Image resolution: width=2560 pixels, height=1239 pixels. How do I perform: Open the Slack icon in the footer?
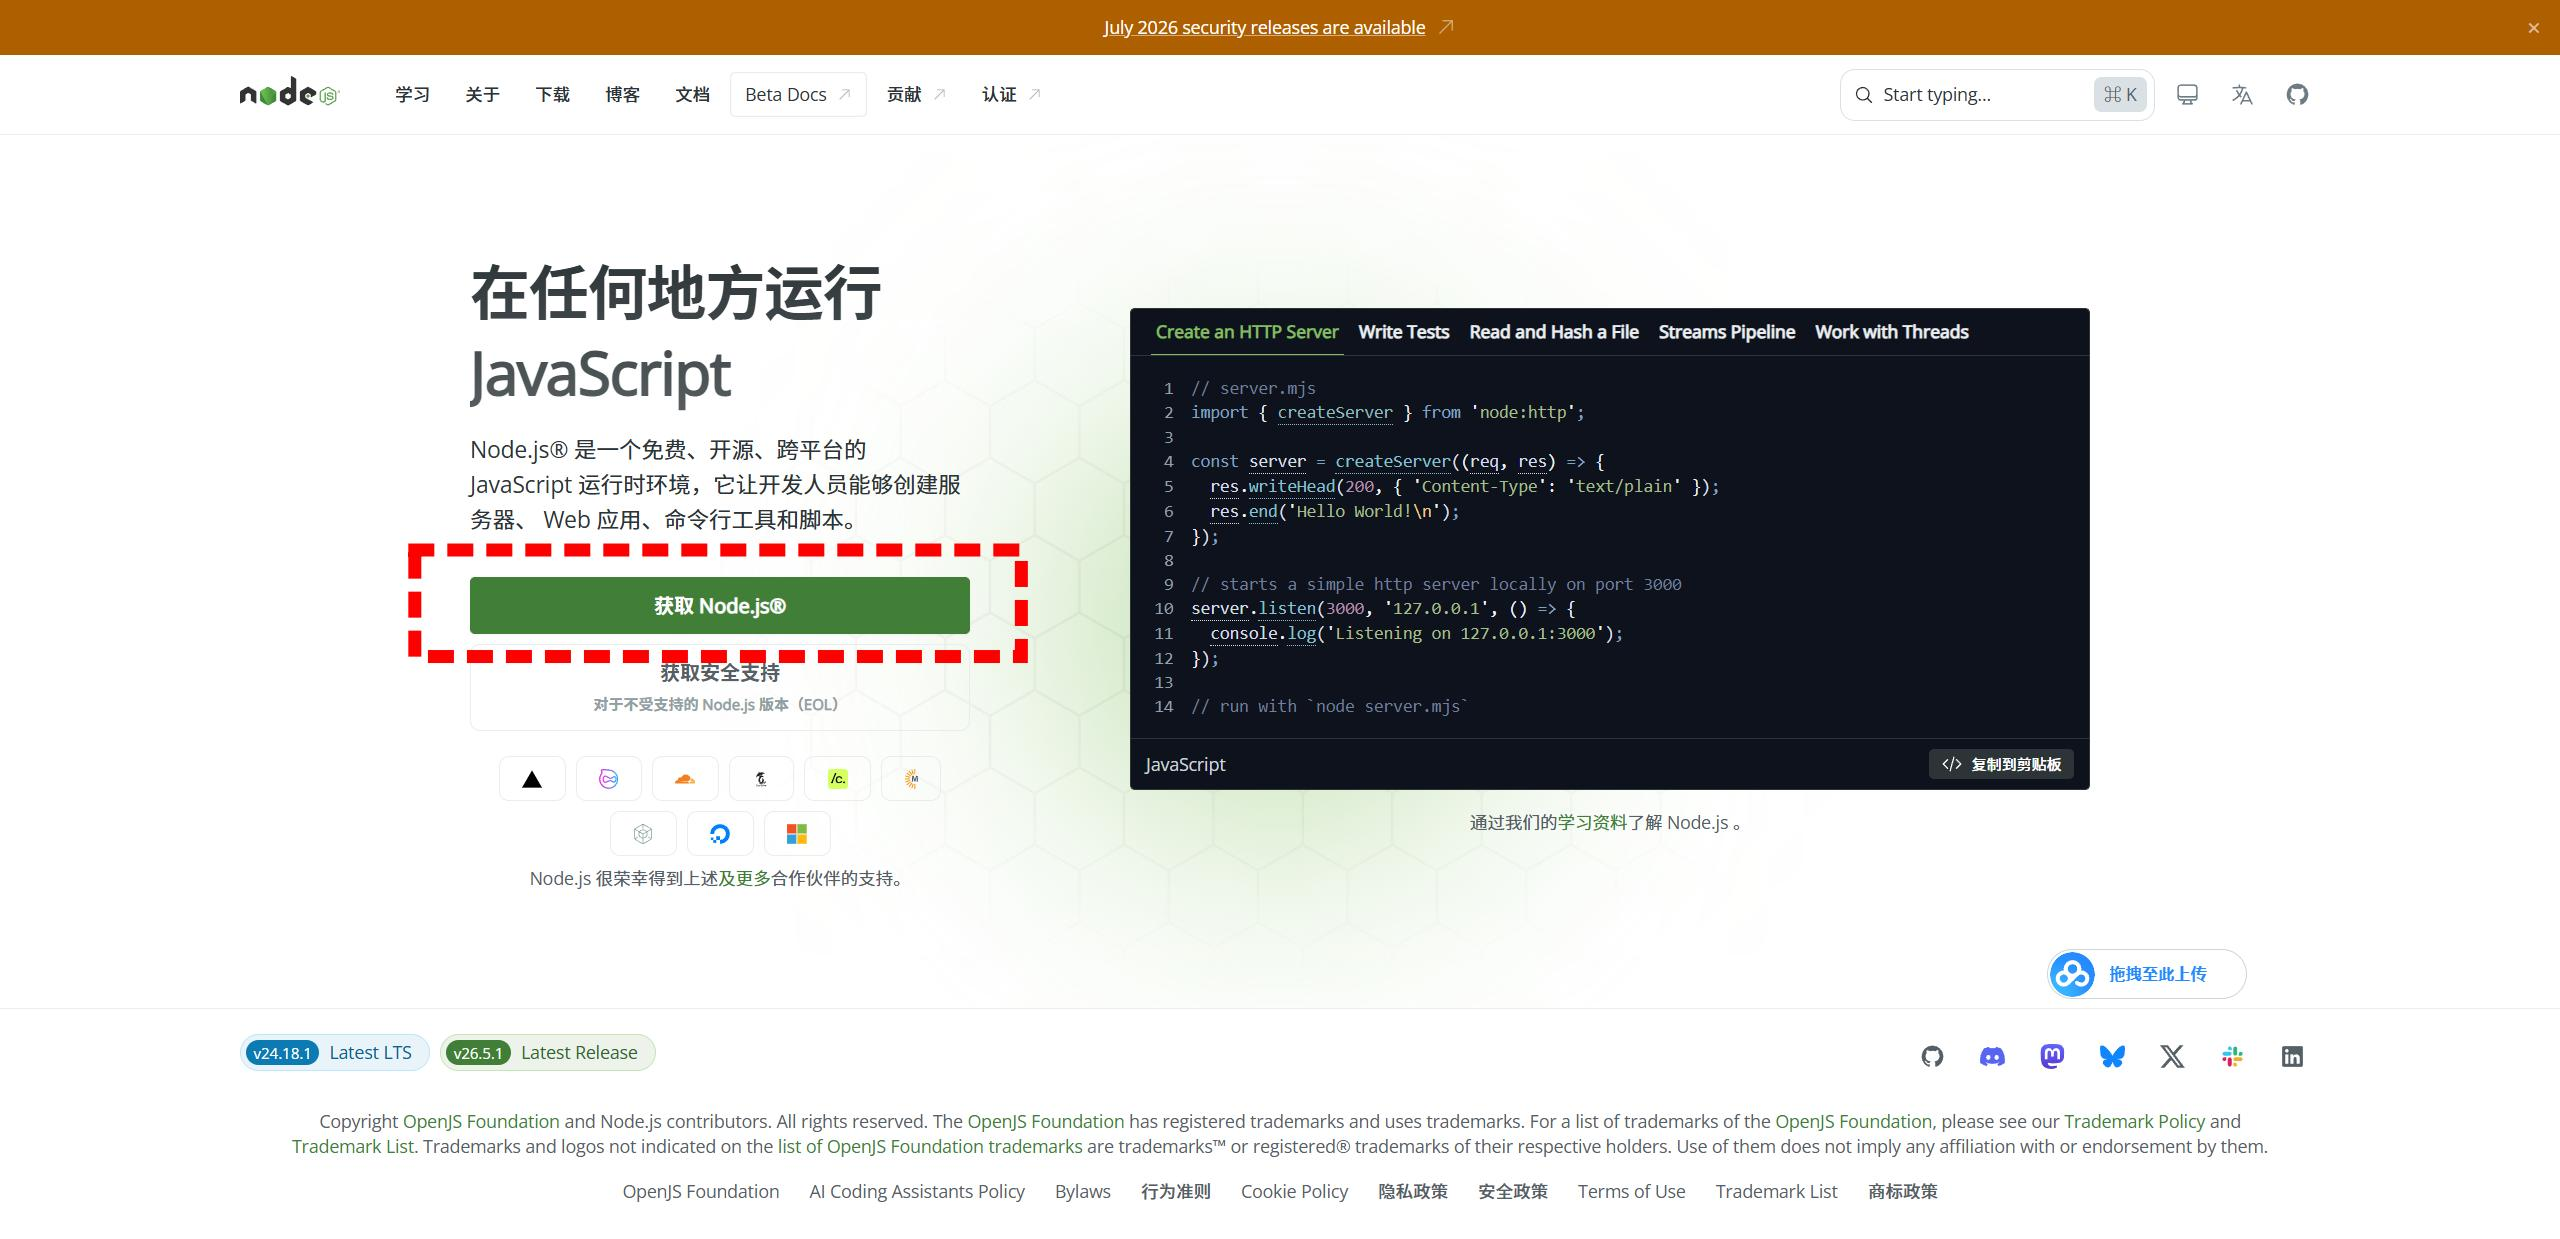point(2232,1056)
